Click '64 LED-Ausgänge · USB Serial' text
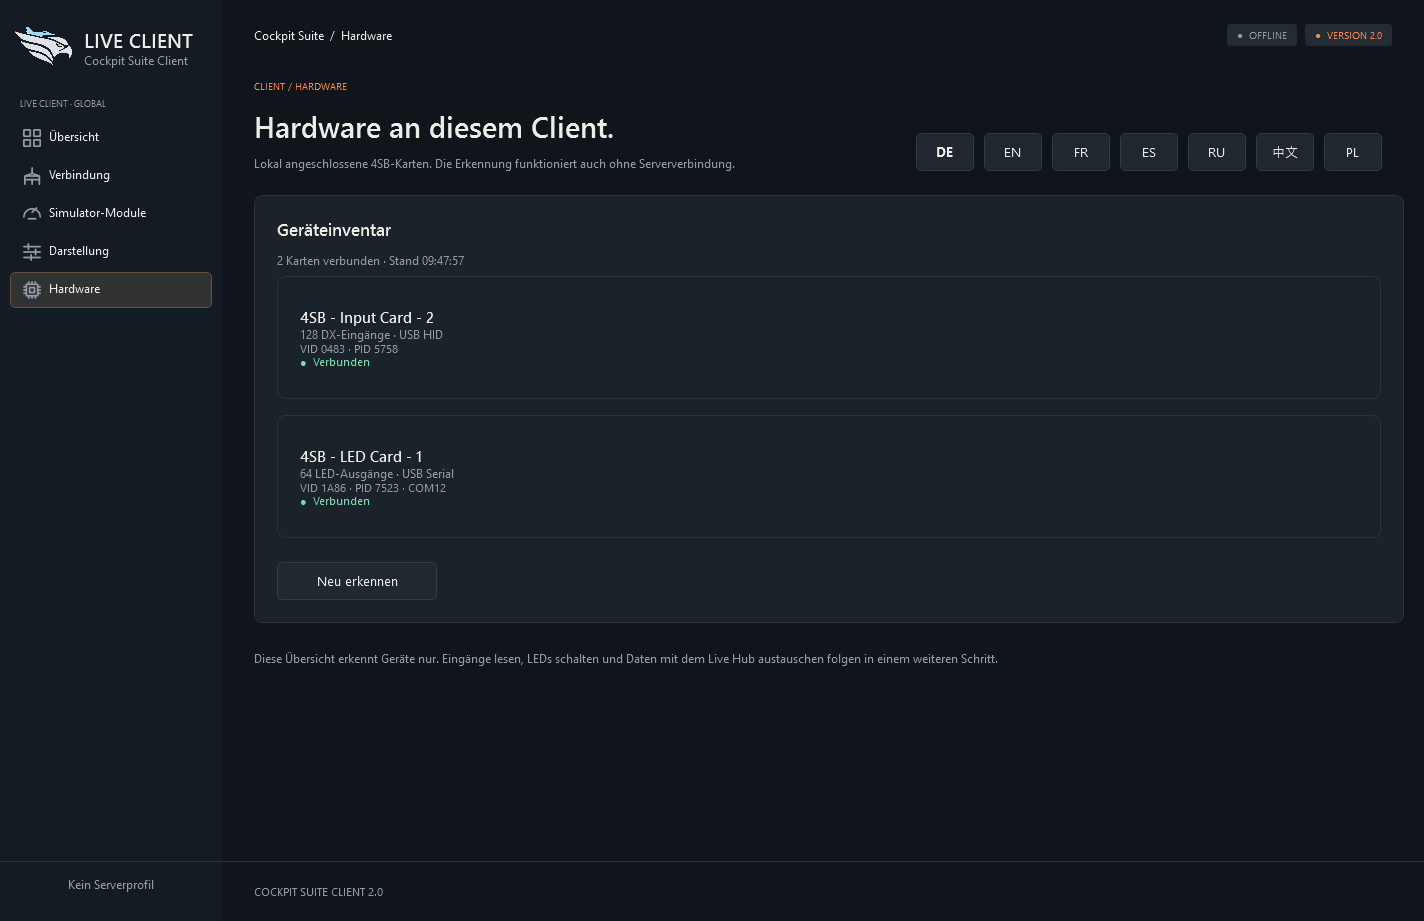 [x=377, y=474]
